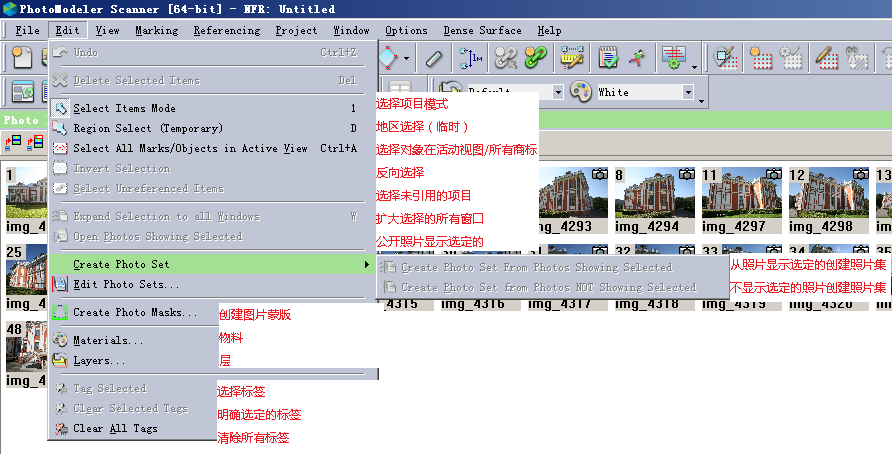This screenshot has height=454, width=892.
Task: Open the Help menu
Action: click(x=549, y=30)
